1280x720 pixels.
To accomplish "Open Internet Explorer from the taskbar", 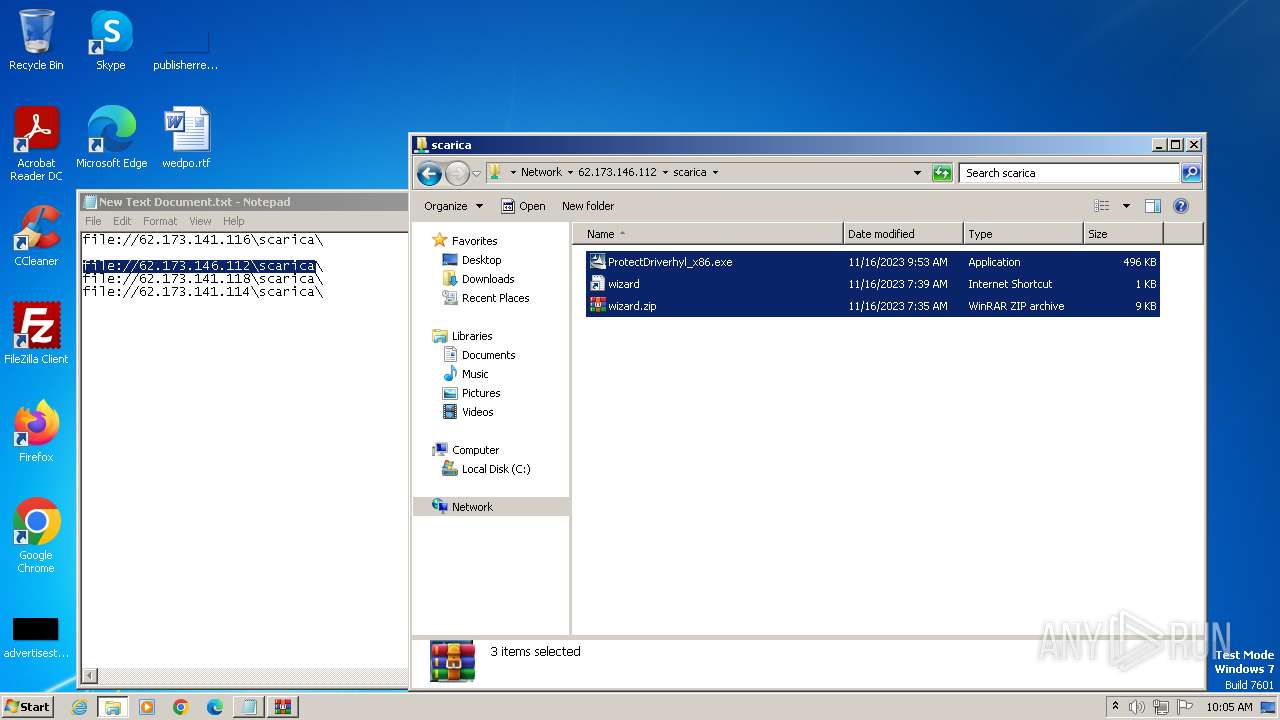I will [79, 707].
